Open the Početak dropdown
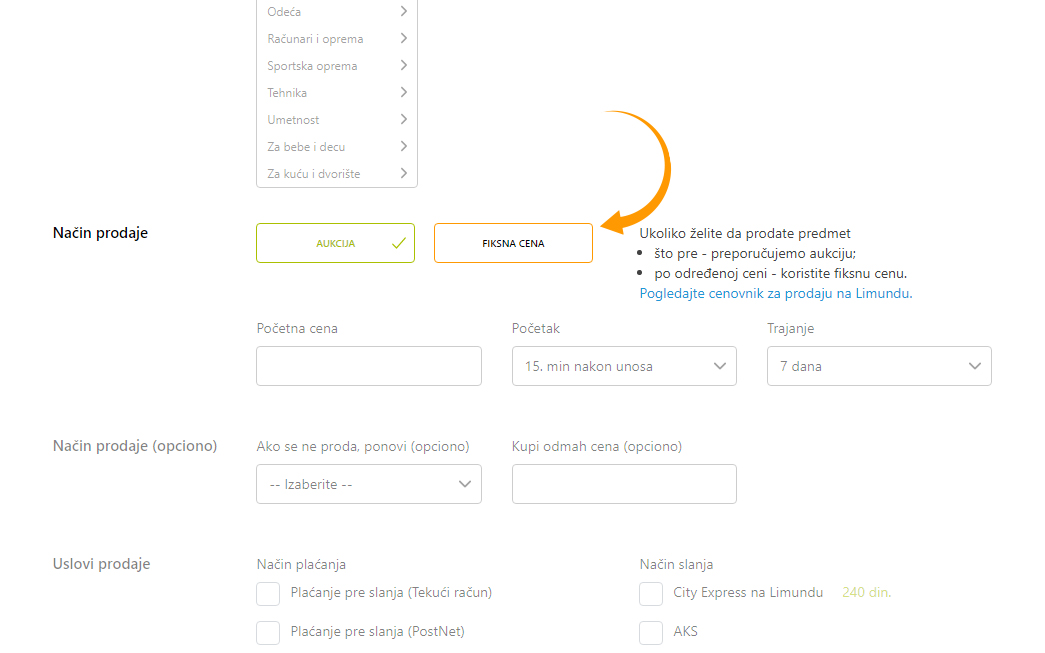This screenshot has width=1045, height=653. [x=624, y=366]
